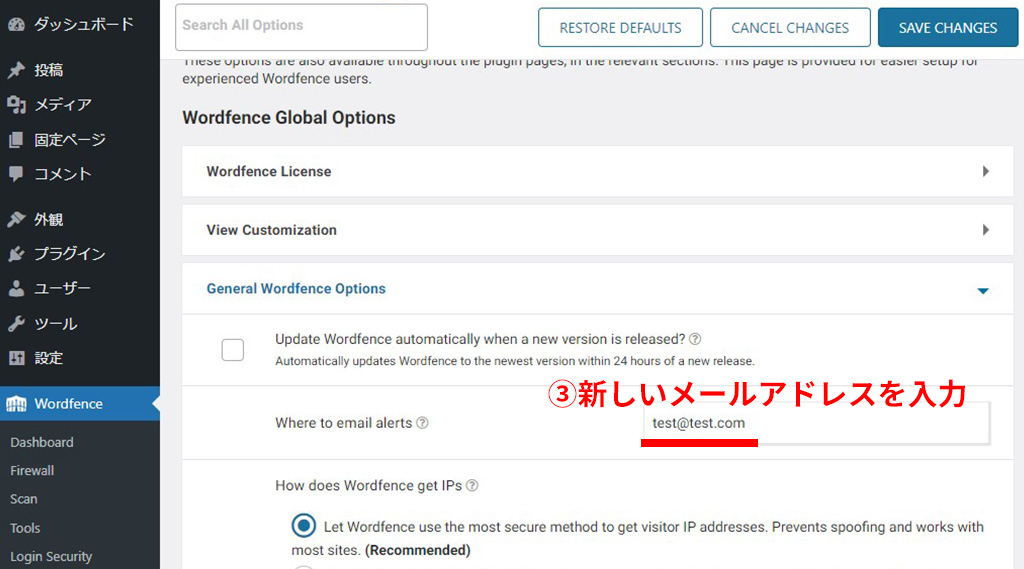Click the Wordfence fence logo icon
Screen dimensions: 1024x569
point(16,404)
